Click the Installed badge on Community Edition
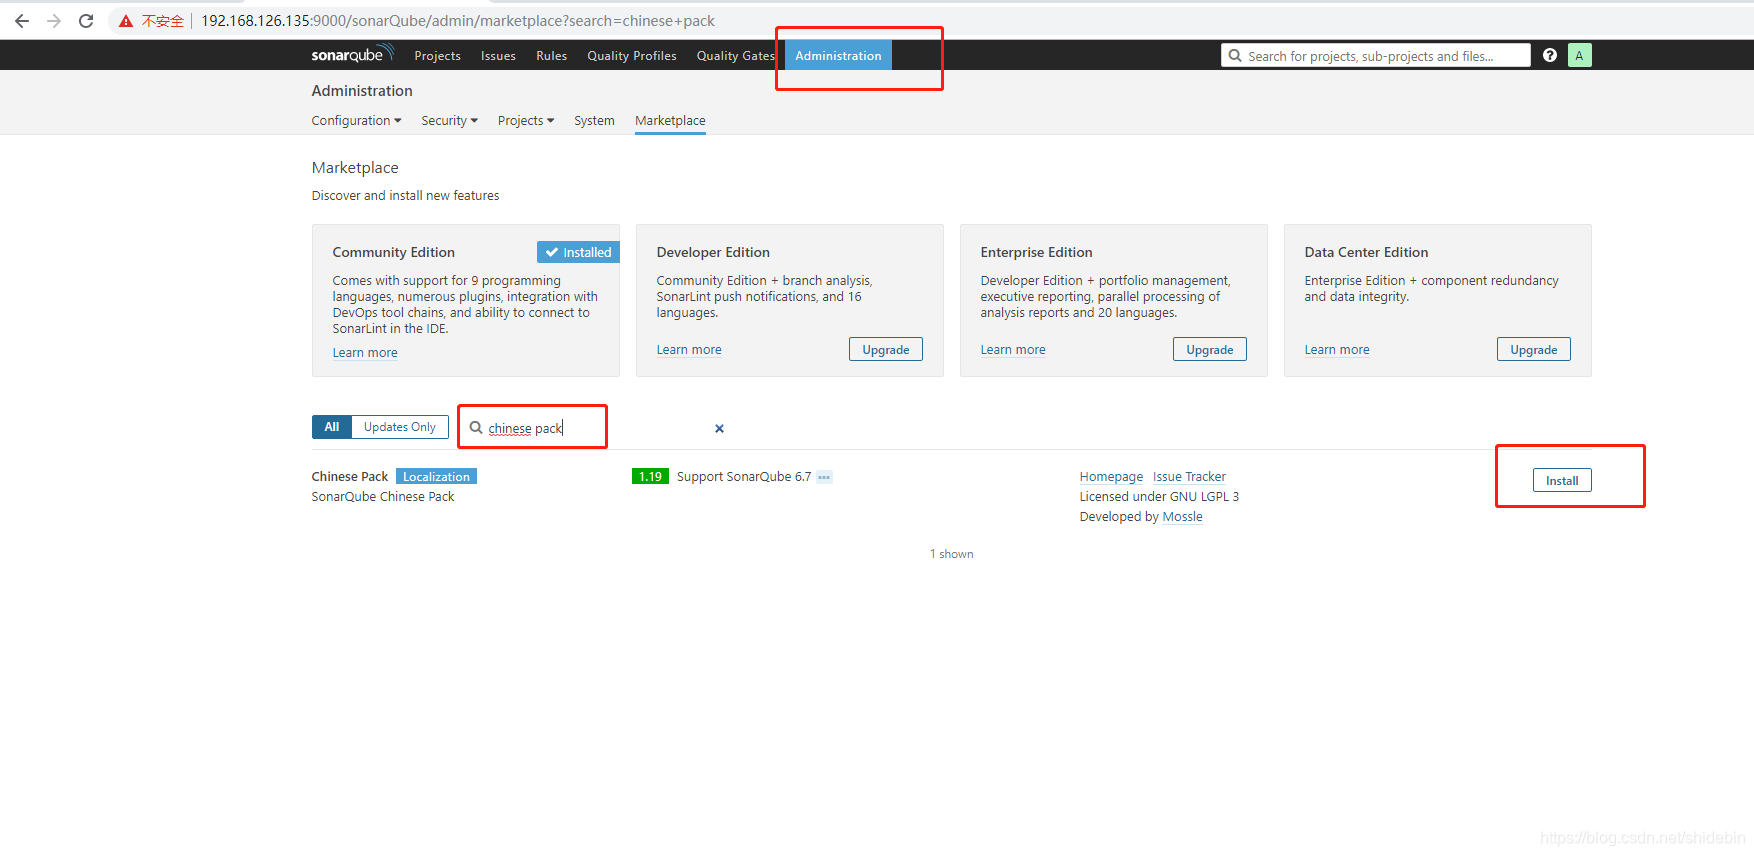This screenshot has width=1754, height=856. point(578,252)
